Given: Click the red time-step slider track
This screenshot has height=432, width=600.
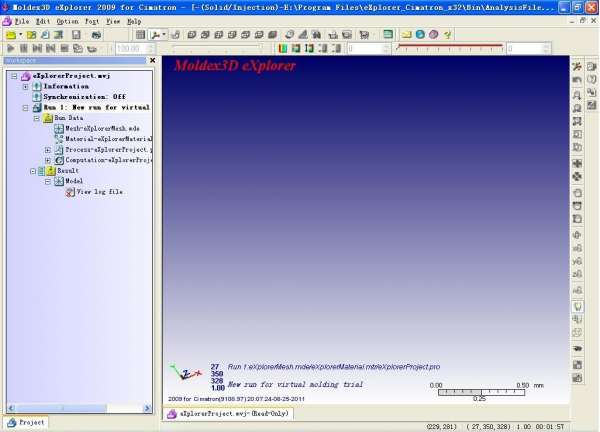Looking at the screenshot, I should tap(449, 47).
